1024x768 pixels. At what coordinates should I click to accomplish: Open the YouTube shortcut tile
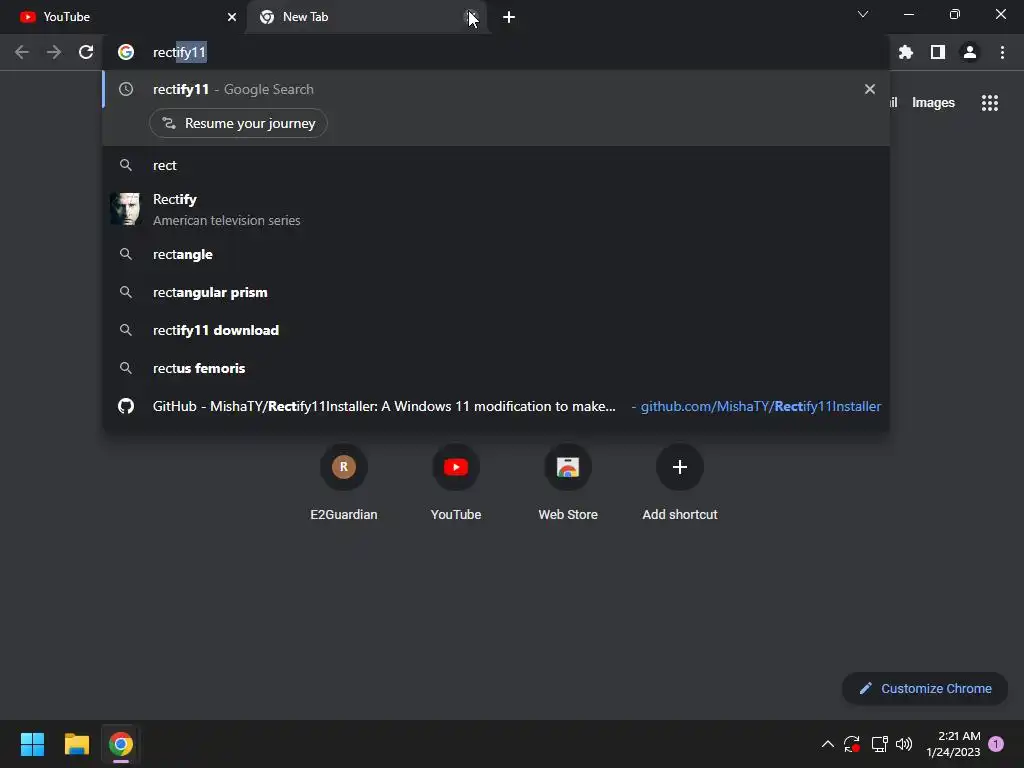(x=456, y=482)
